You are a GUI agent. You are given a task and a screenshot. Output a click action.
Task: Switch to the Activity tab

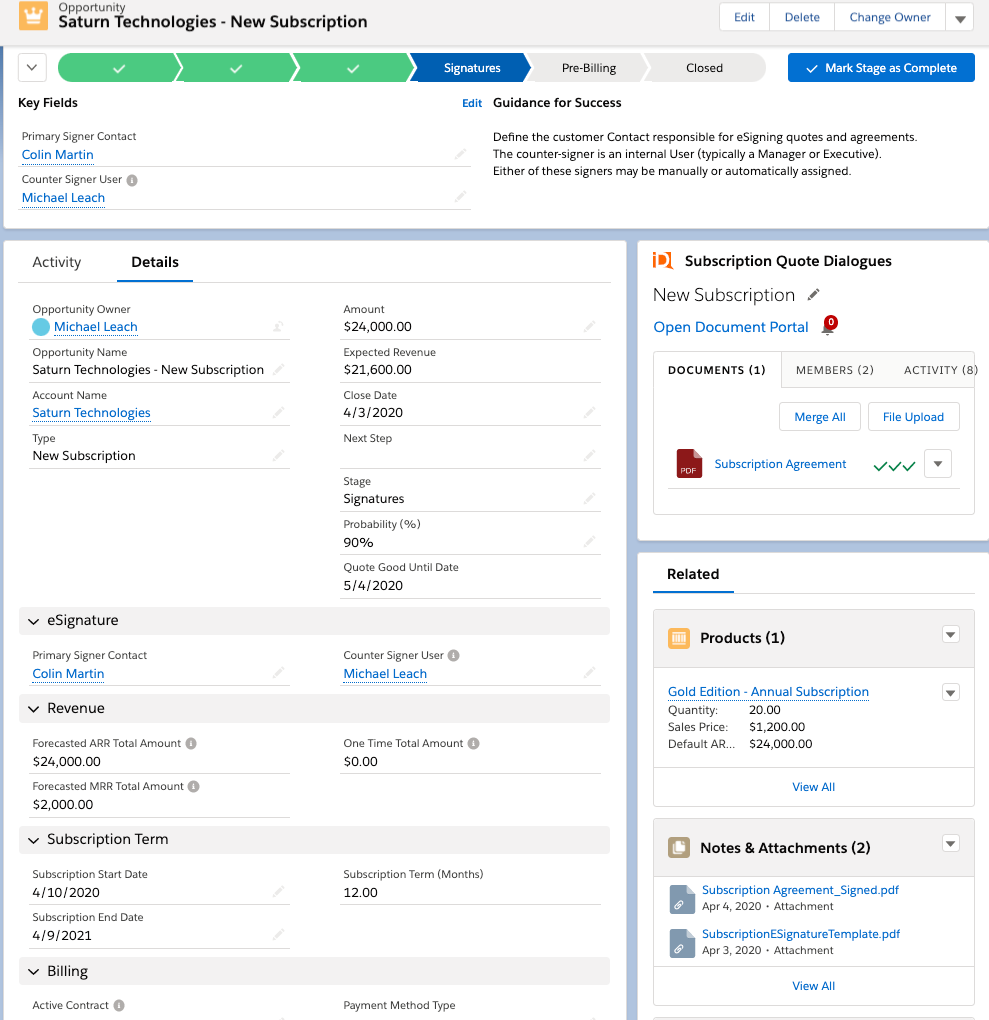tap(57, 262)
